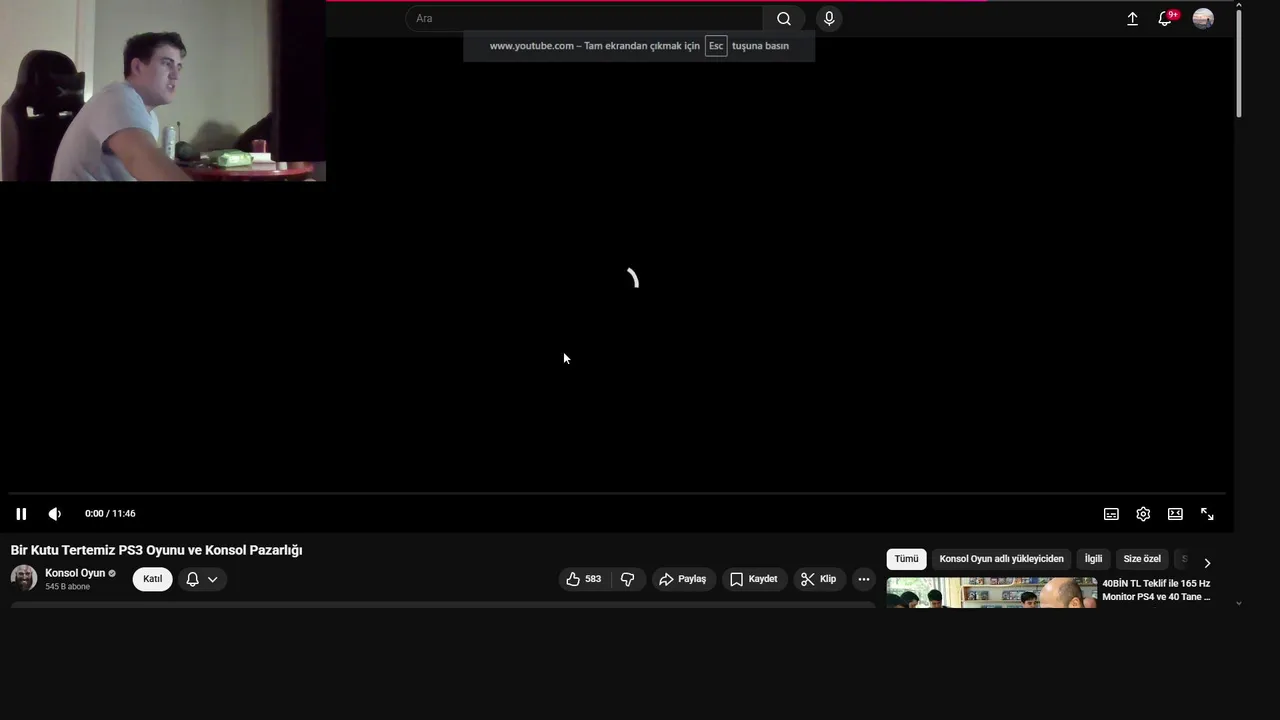Image resolution: width=1280 pixels, height=720 pixels.
Task: Open the 40BİN TL Teklif video title
Action: (x=1156, y=590)
